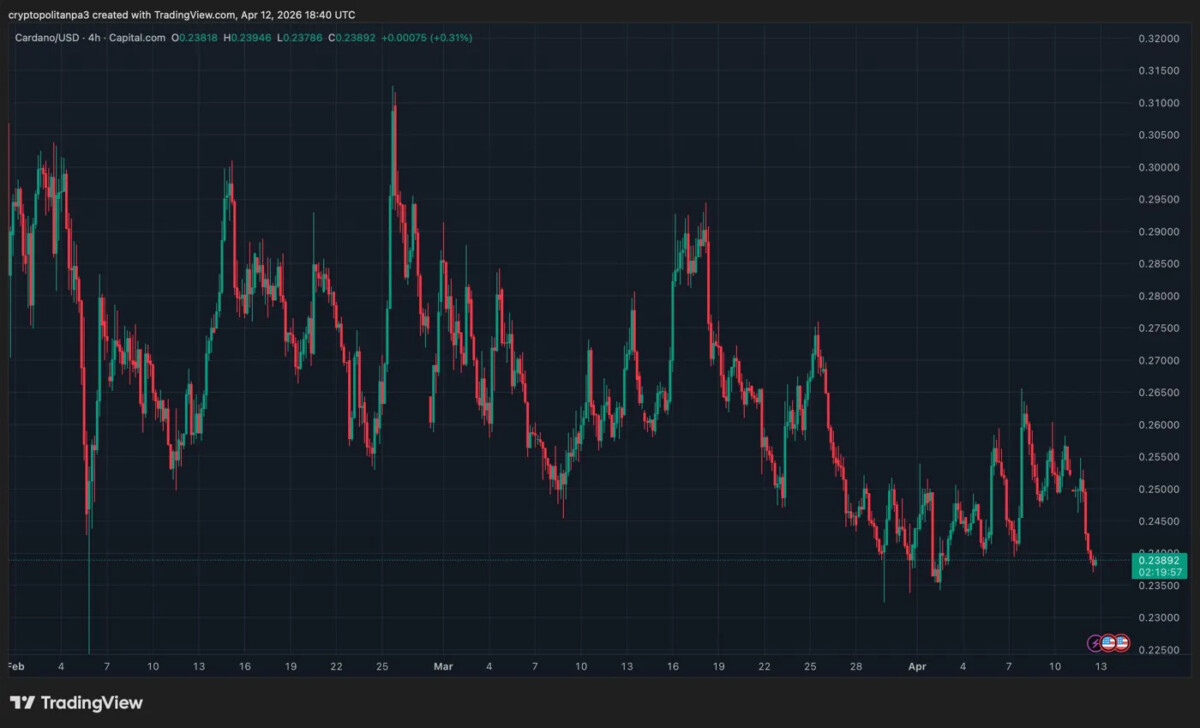The width and height of the screenshot is (1200, 728).
Task: Click the 0.30000 price axis label
Action: (1159, 168)
